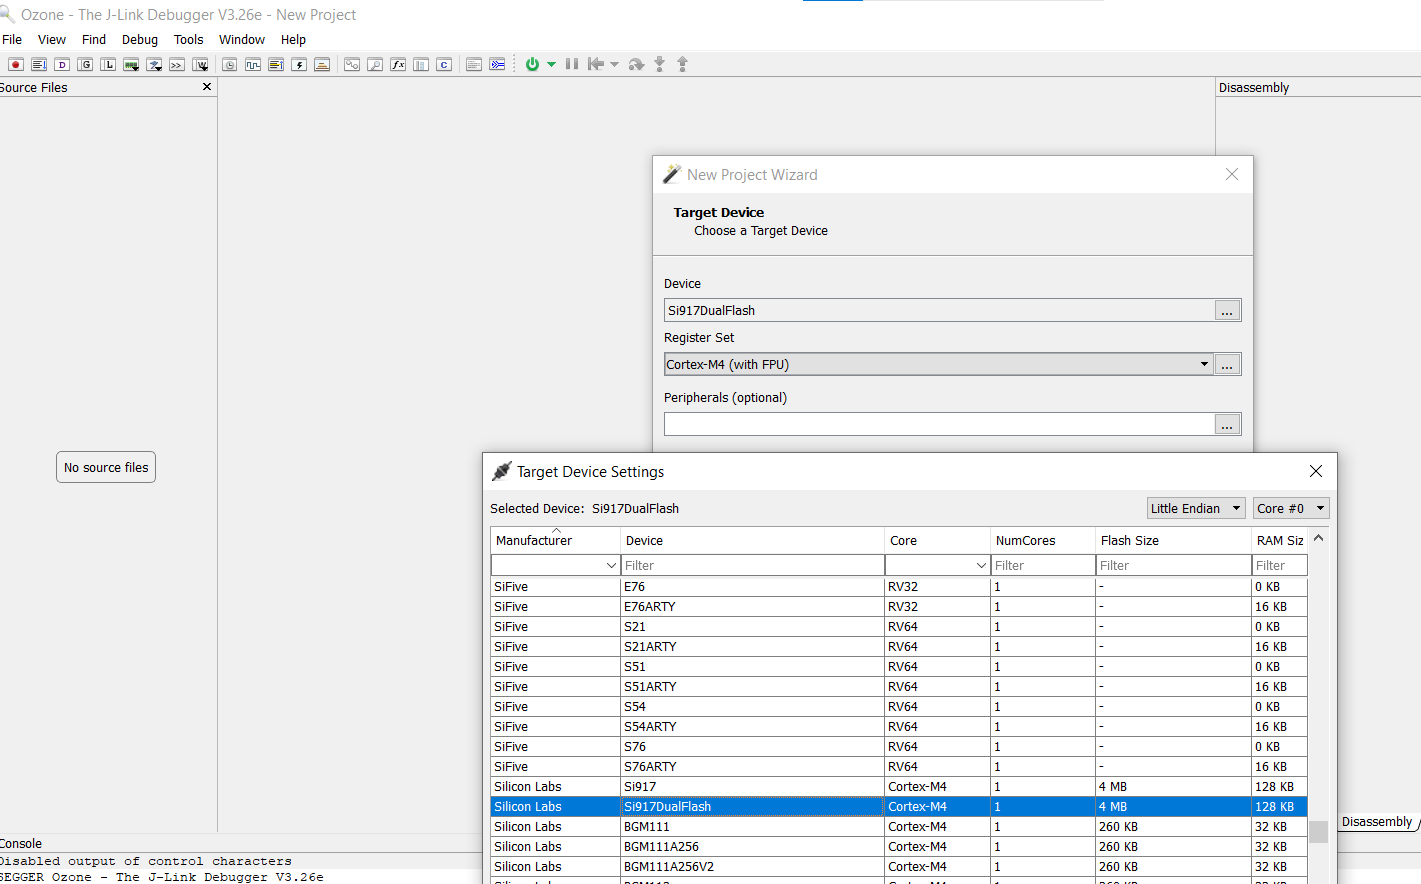Select the BGM111A256V2 device row
The width and height of the screenshot is (1421, 884).
pos(899,867)
